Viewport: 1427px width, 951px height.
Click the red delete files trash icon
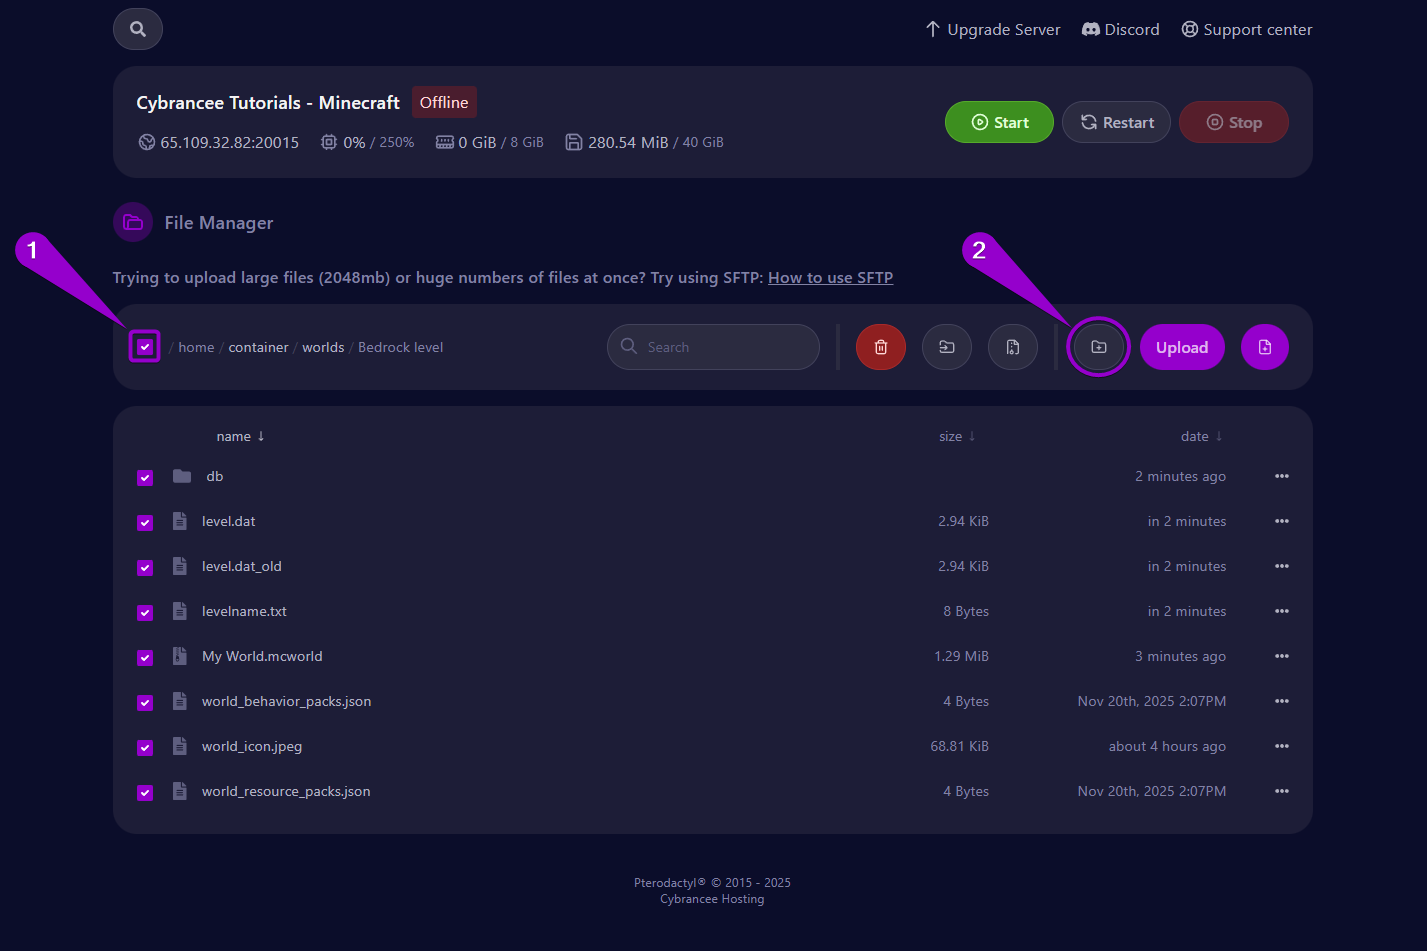(x=880, y=347)
